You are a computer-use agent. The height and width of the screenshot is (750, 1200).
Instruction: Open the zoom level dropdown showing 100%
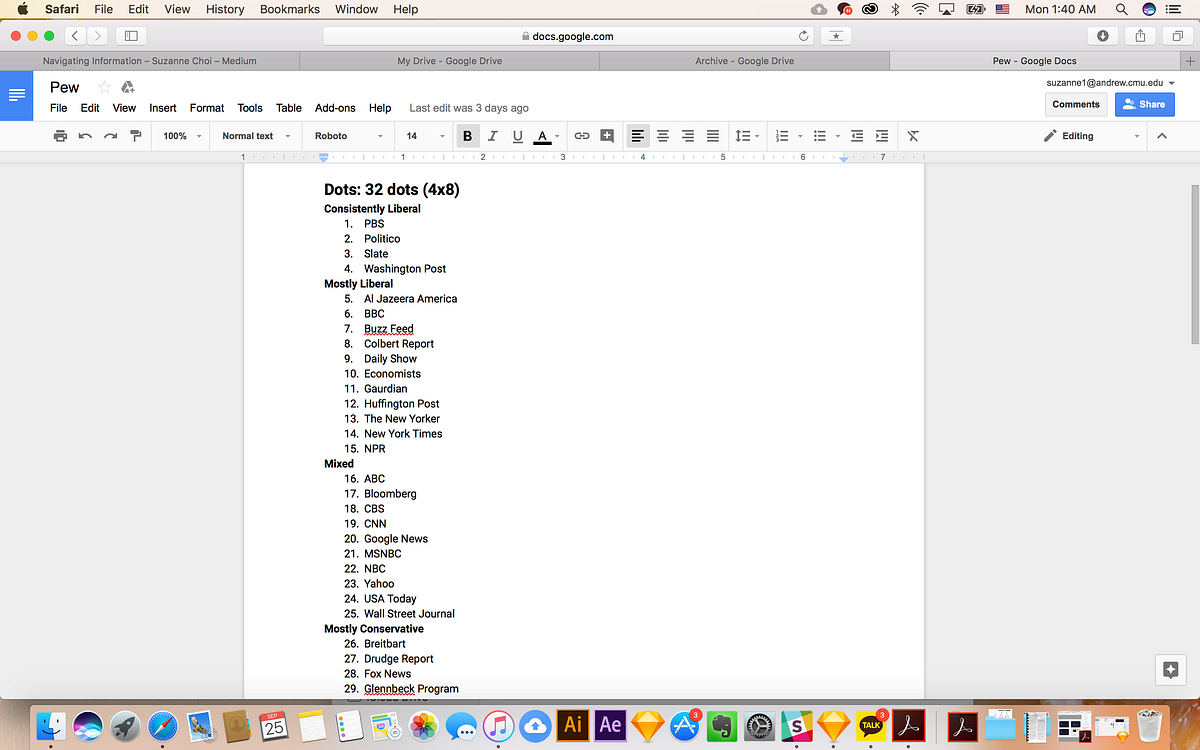coord(182,136)
